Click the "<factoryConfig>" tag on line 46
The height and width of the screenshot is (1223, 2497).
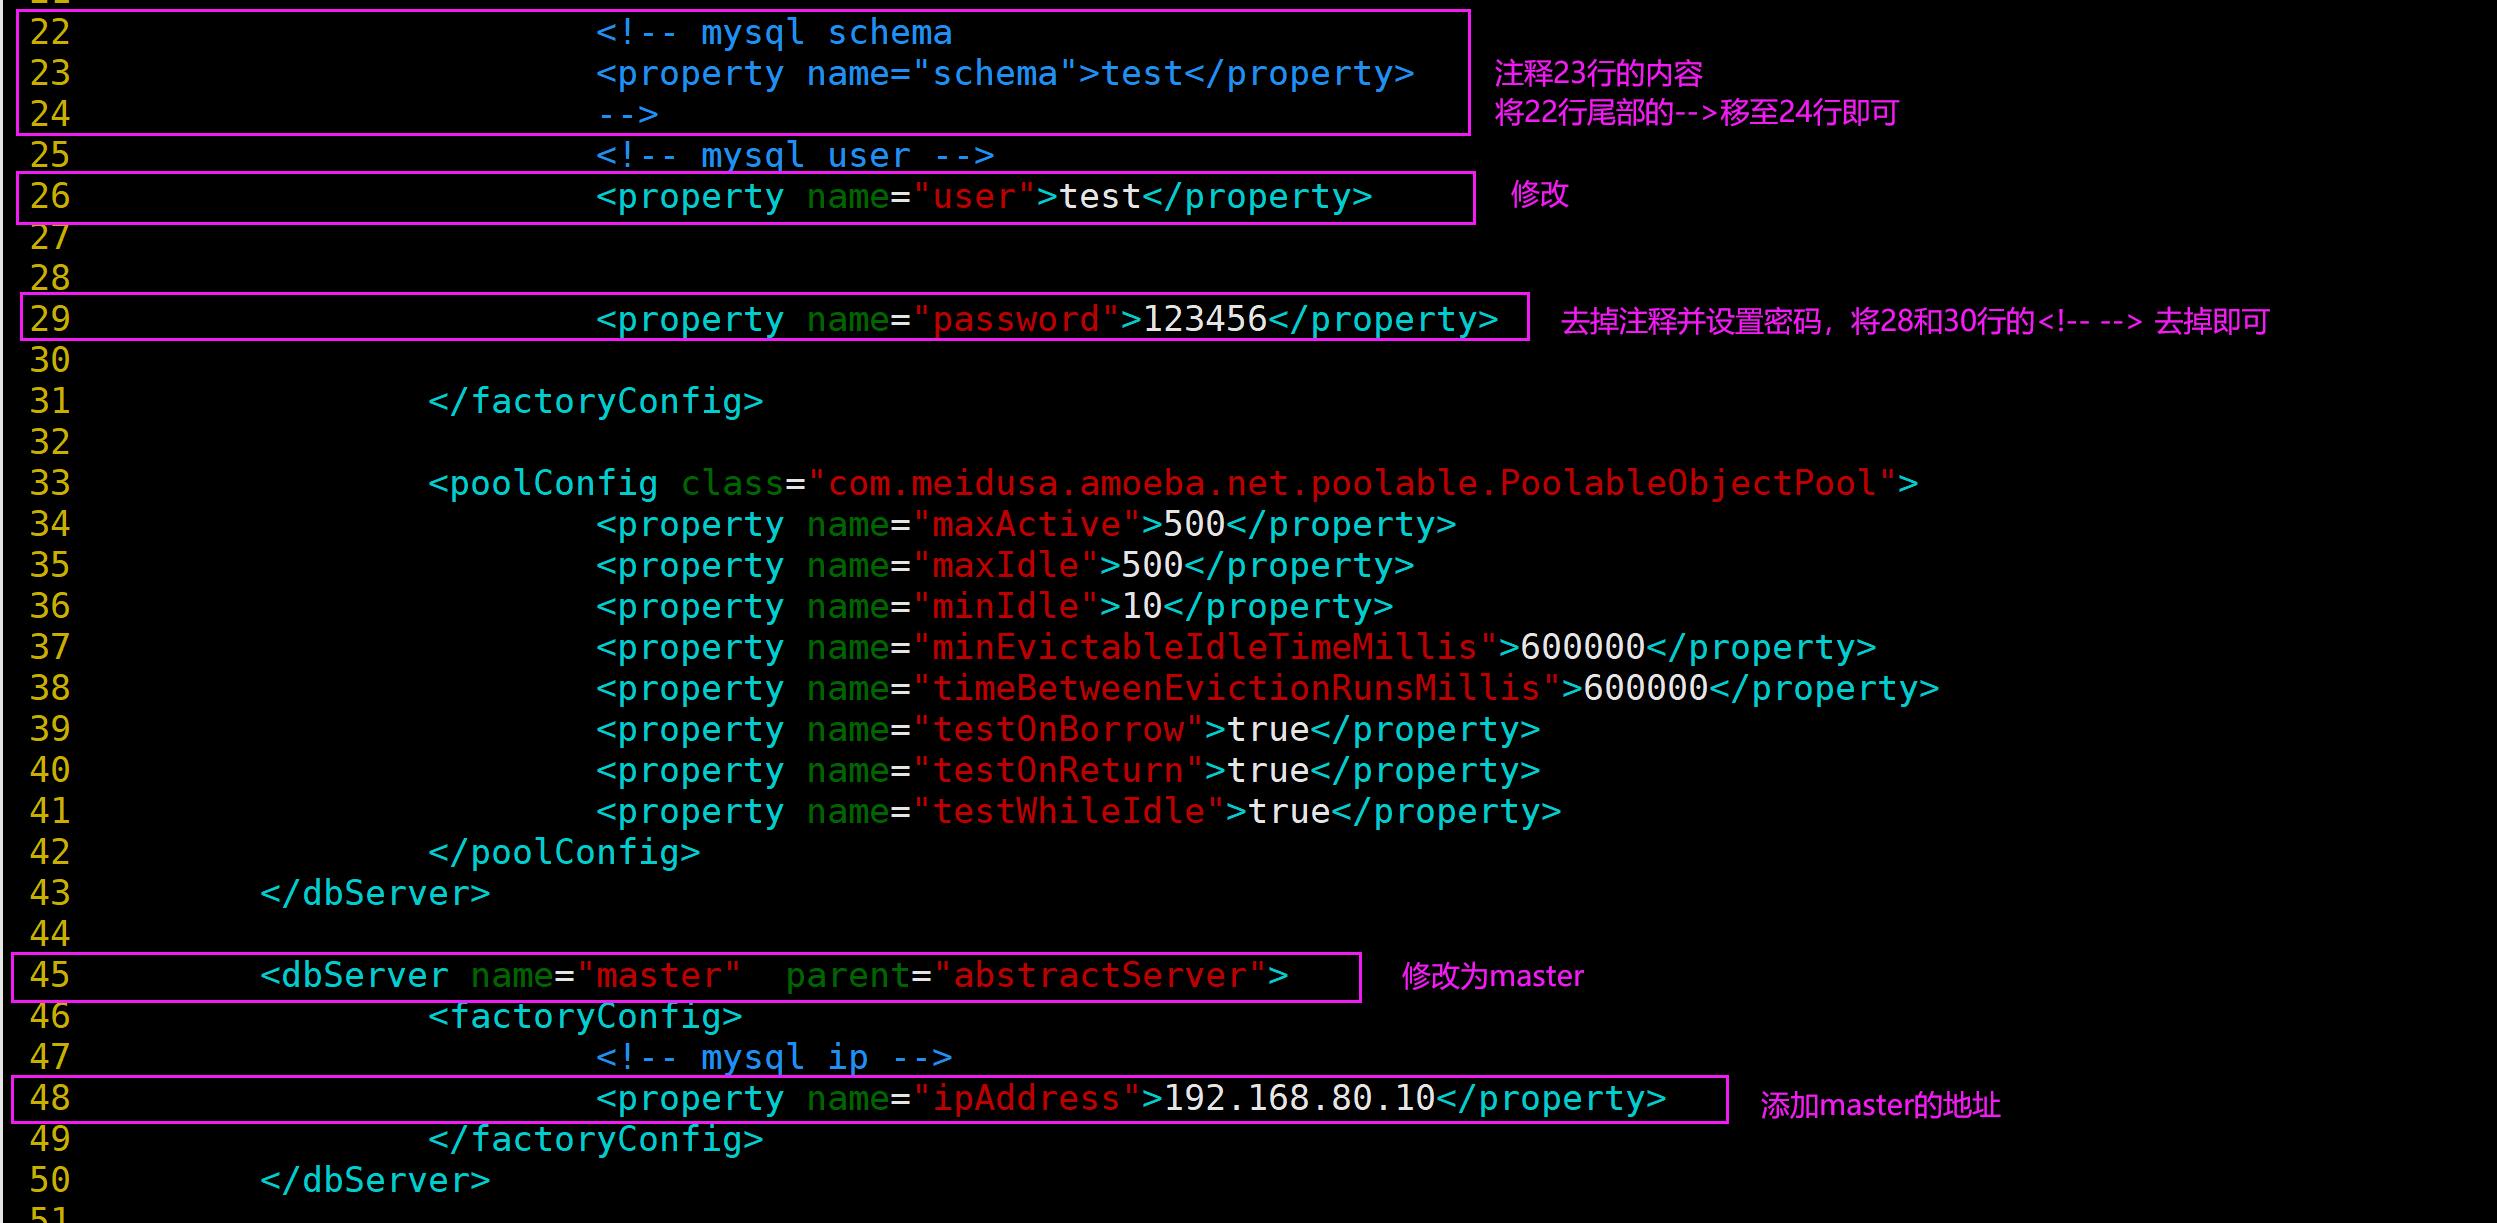point(585,1017)
